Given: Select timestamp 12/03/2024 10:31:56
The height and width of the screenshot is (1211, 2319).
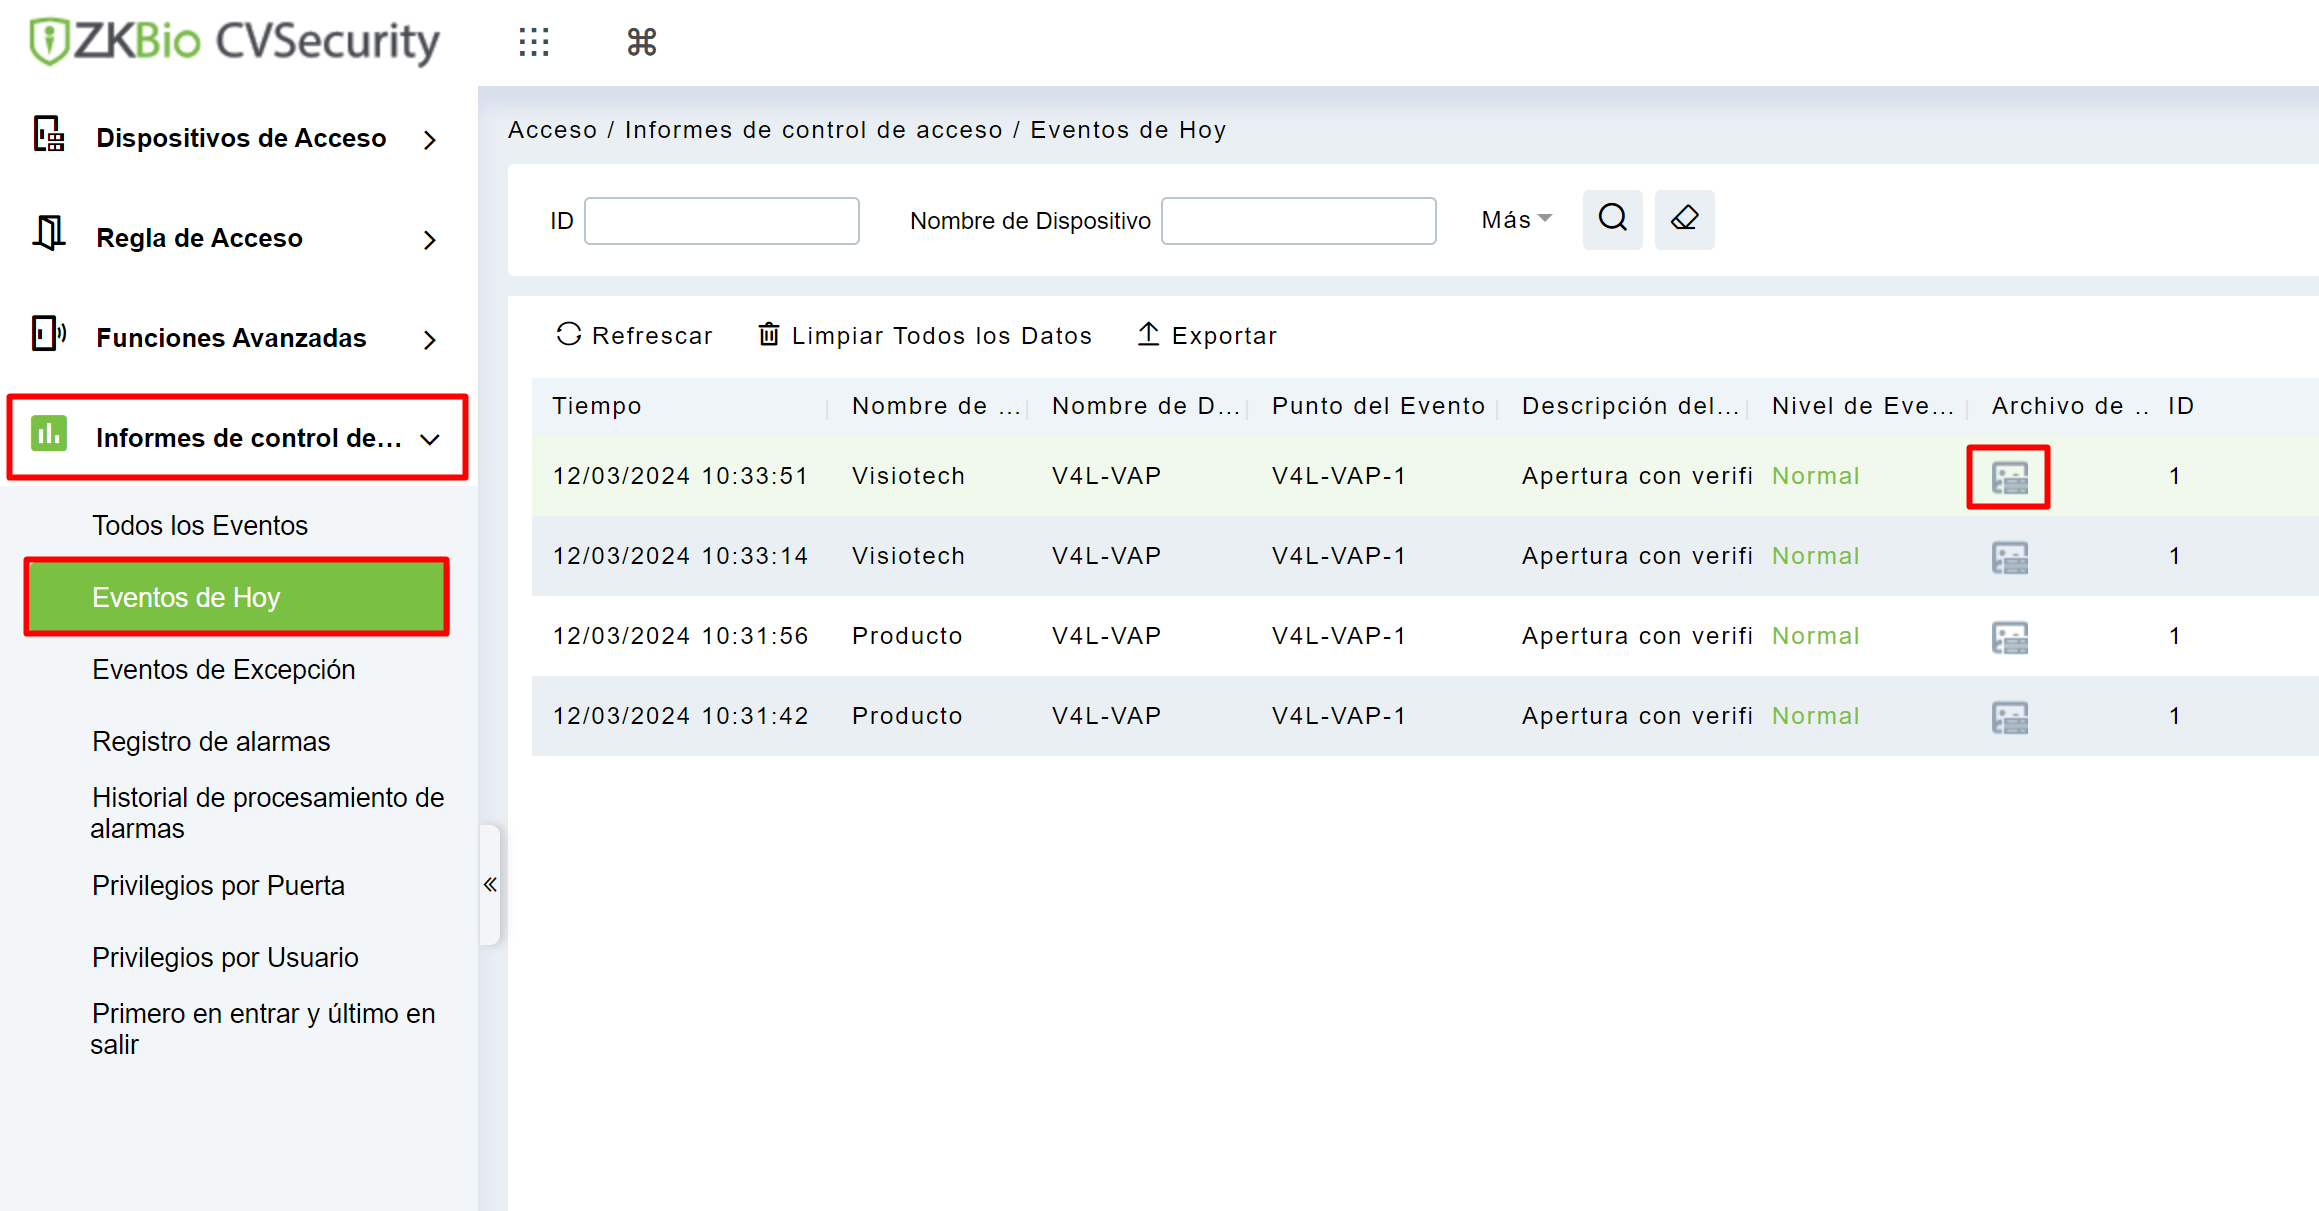Looking at the screenshot, I should tap(680, 636).
